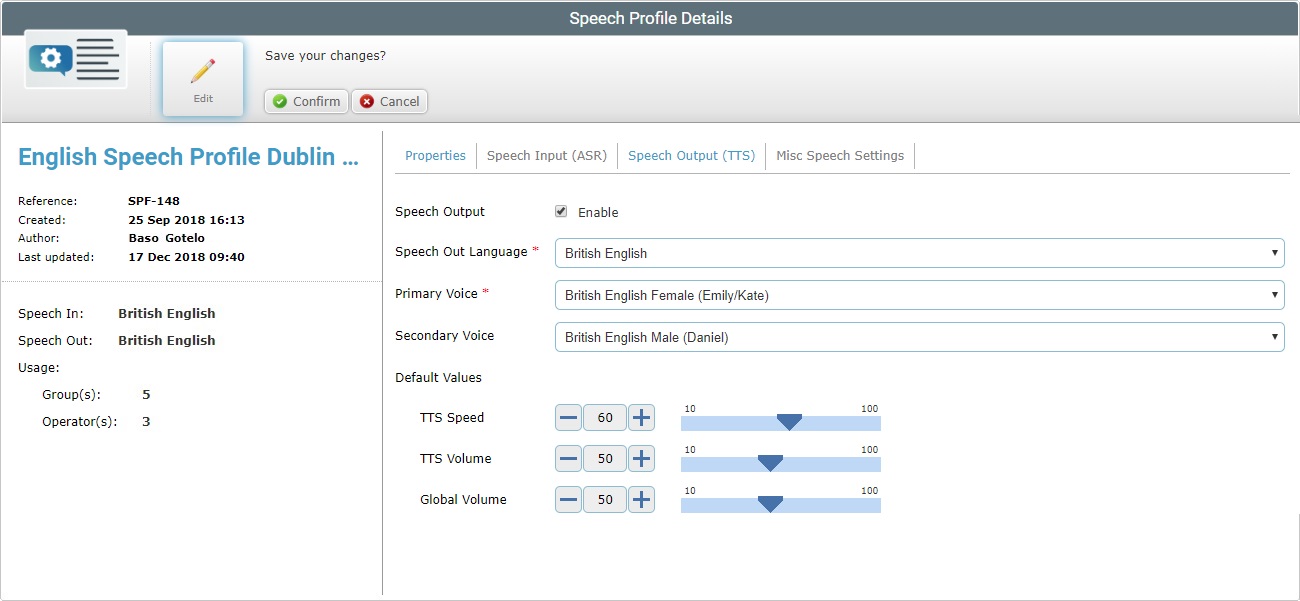Image resolution: width=1300 pixels, height=601 pixels.
Task: Open the Secondary Voice dropdown
Action: 1274,336
